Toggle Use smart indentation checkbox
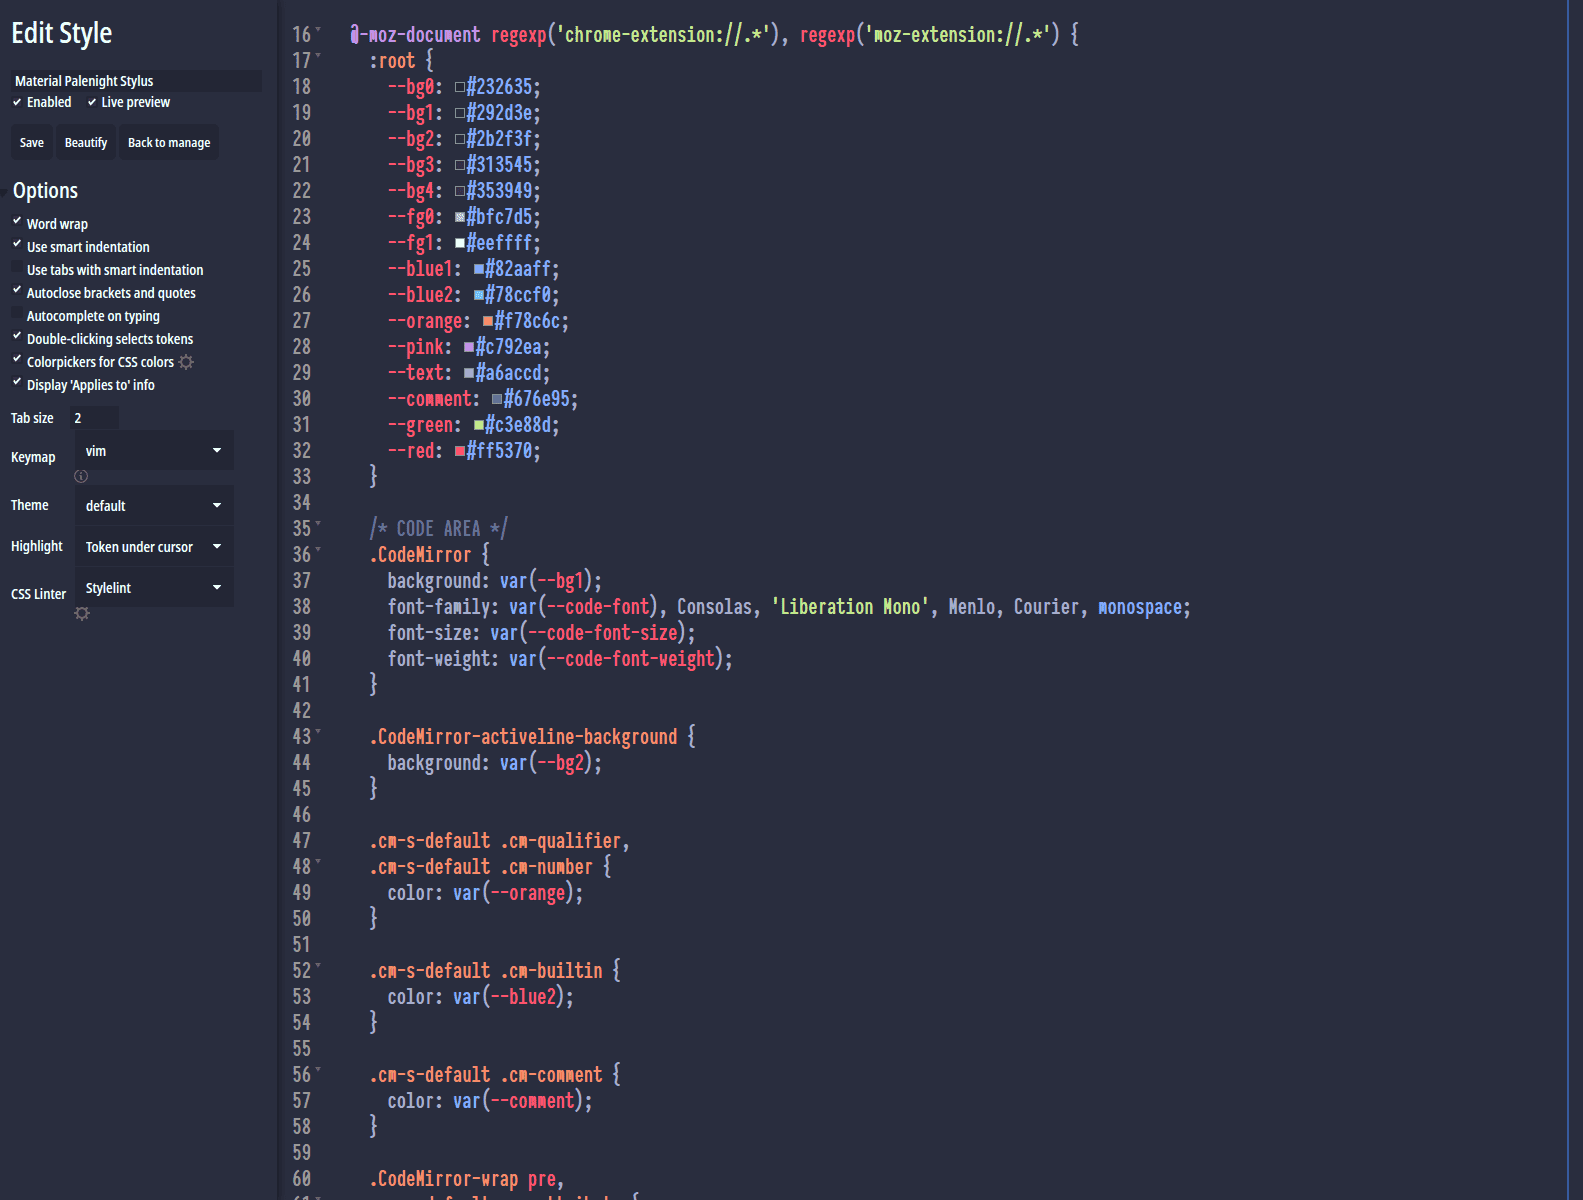Image resolution: width=1583 pixels, height=1200 pixels. (x=17, y=244)
